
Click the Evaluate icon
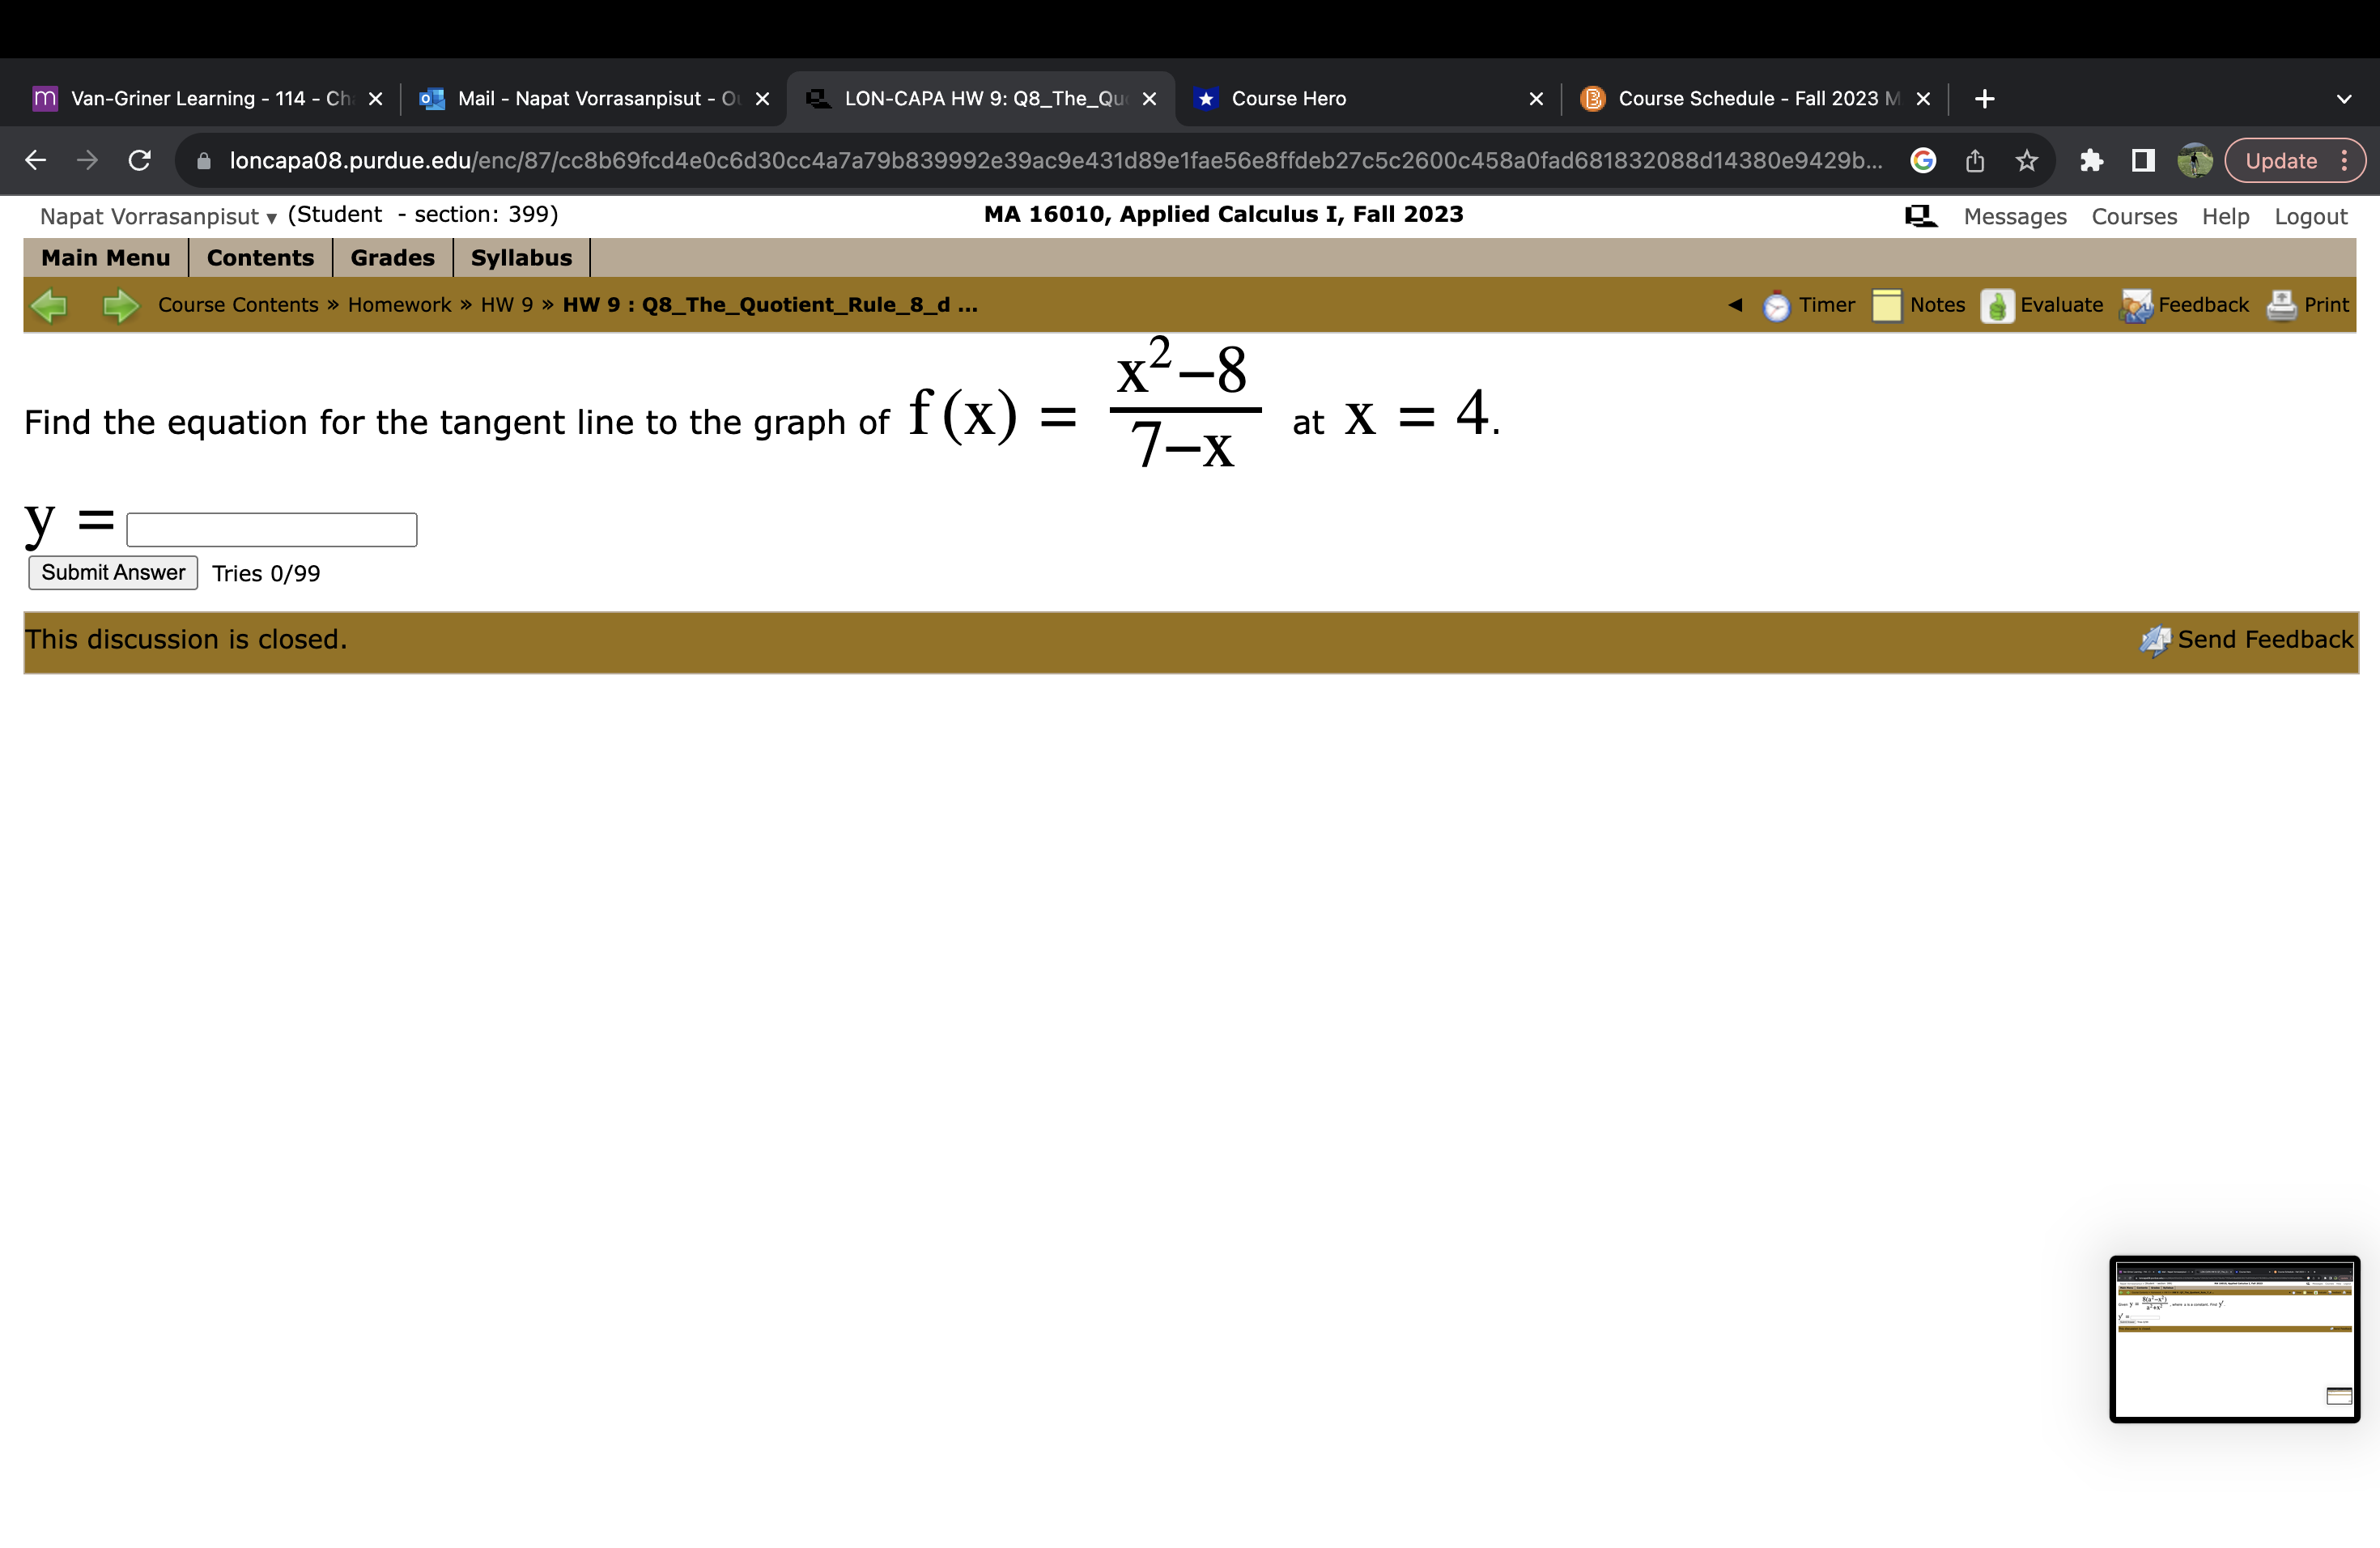pos(1998,305)
